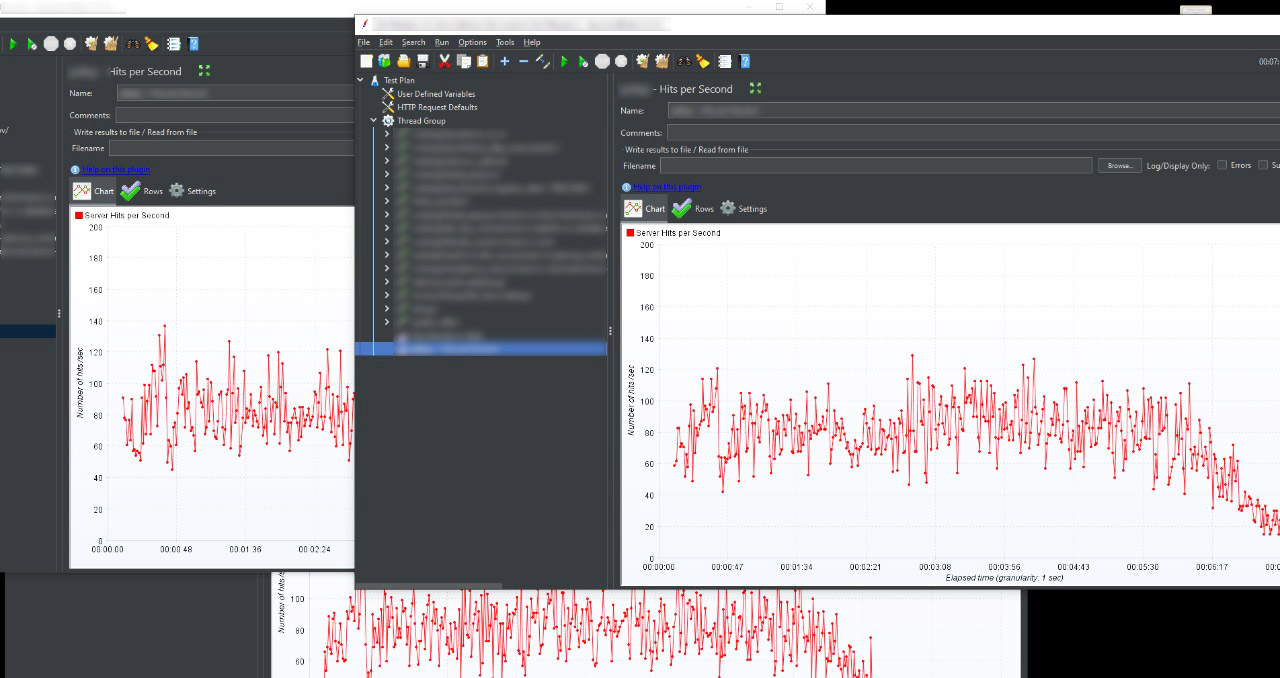
Task: Click the binoculars Search icon in the front window
Action: click(x=685, y=61)
